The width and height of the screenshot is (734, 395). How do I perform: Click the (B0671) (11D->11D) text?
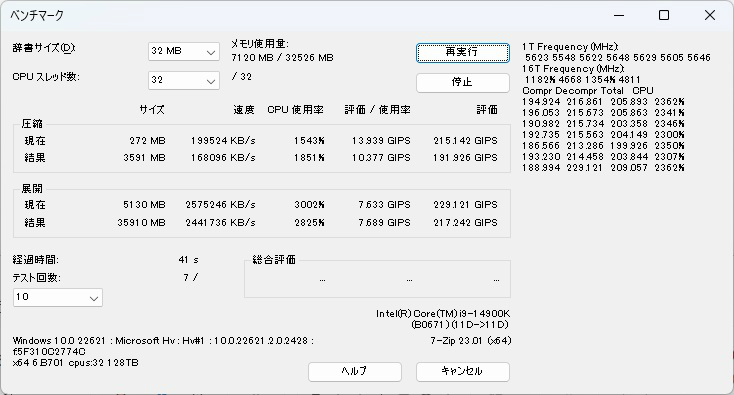[x=460, y=324]
